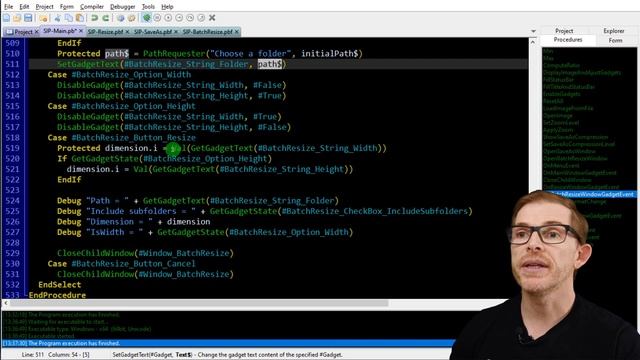This screenshot has height=360, width=640.
Task: Toggle the green bug Debugger icon
Action: (x=147, y=18)
